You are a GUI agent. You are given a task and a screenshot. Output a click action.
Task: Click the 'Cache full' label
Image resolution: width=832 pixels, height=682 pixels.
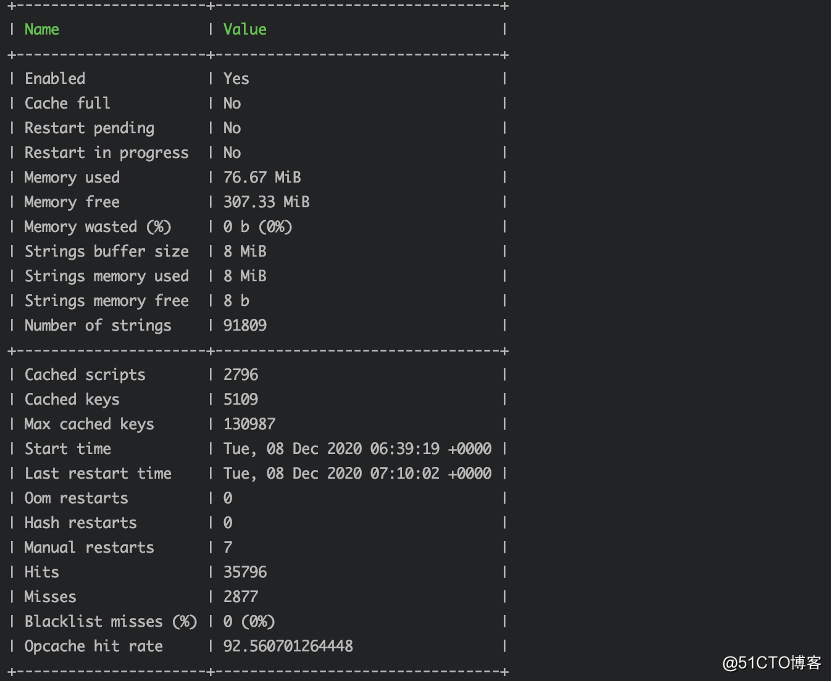click(x=67, y=103)
